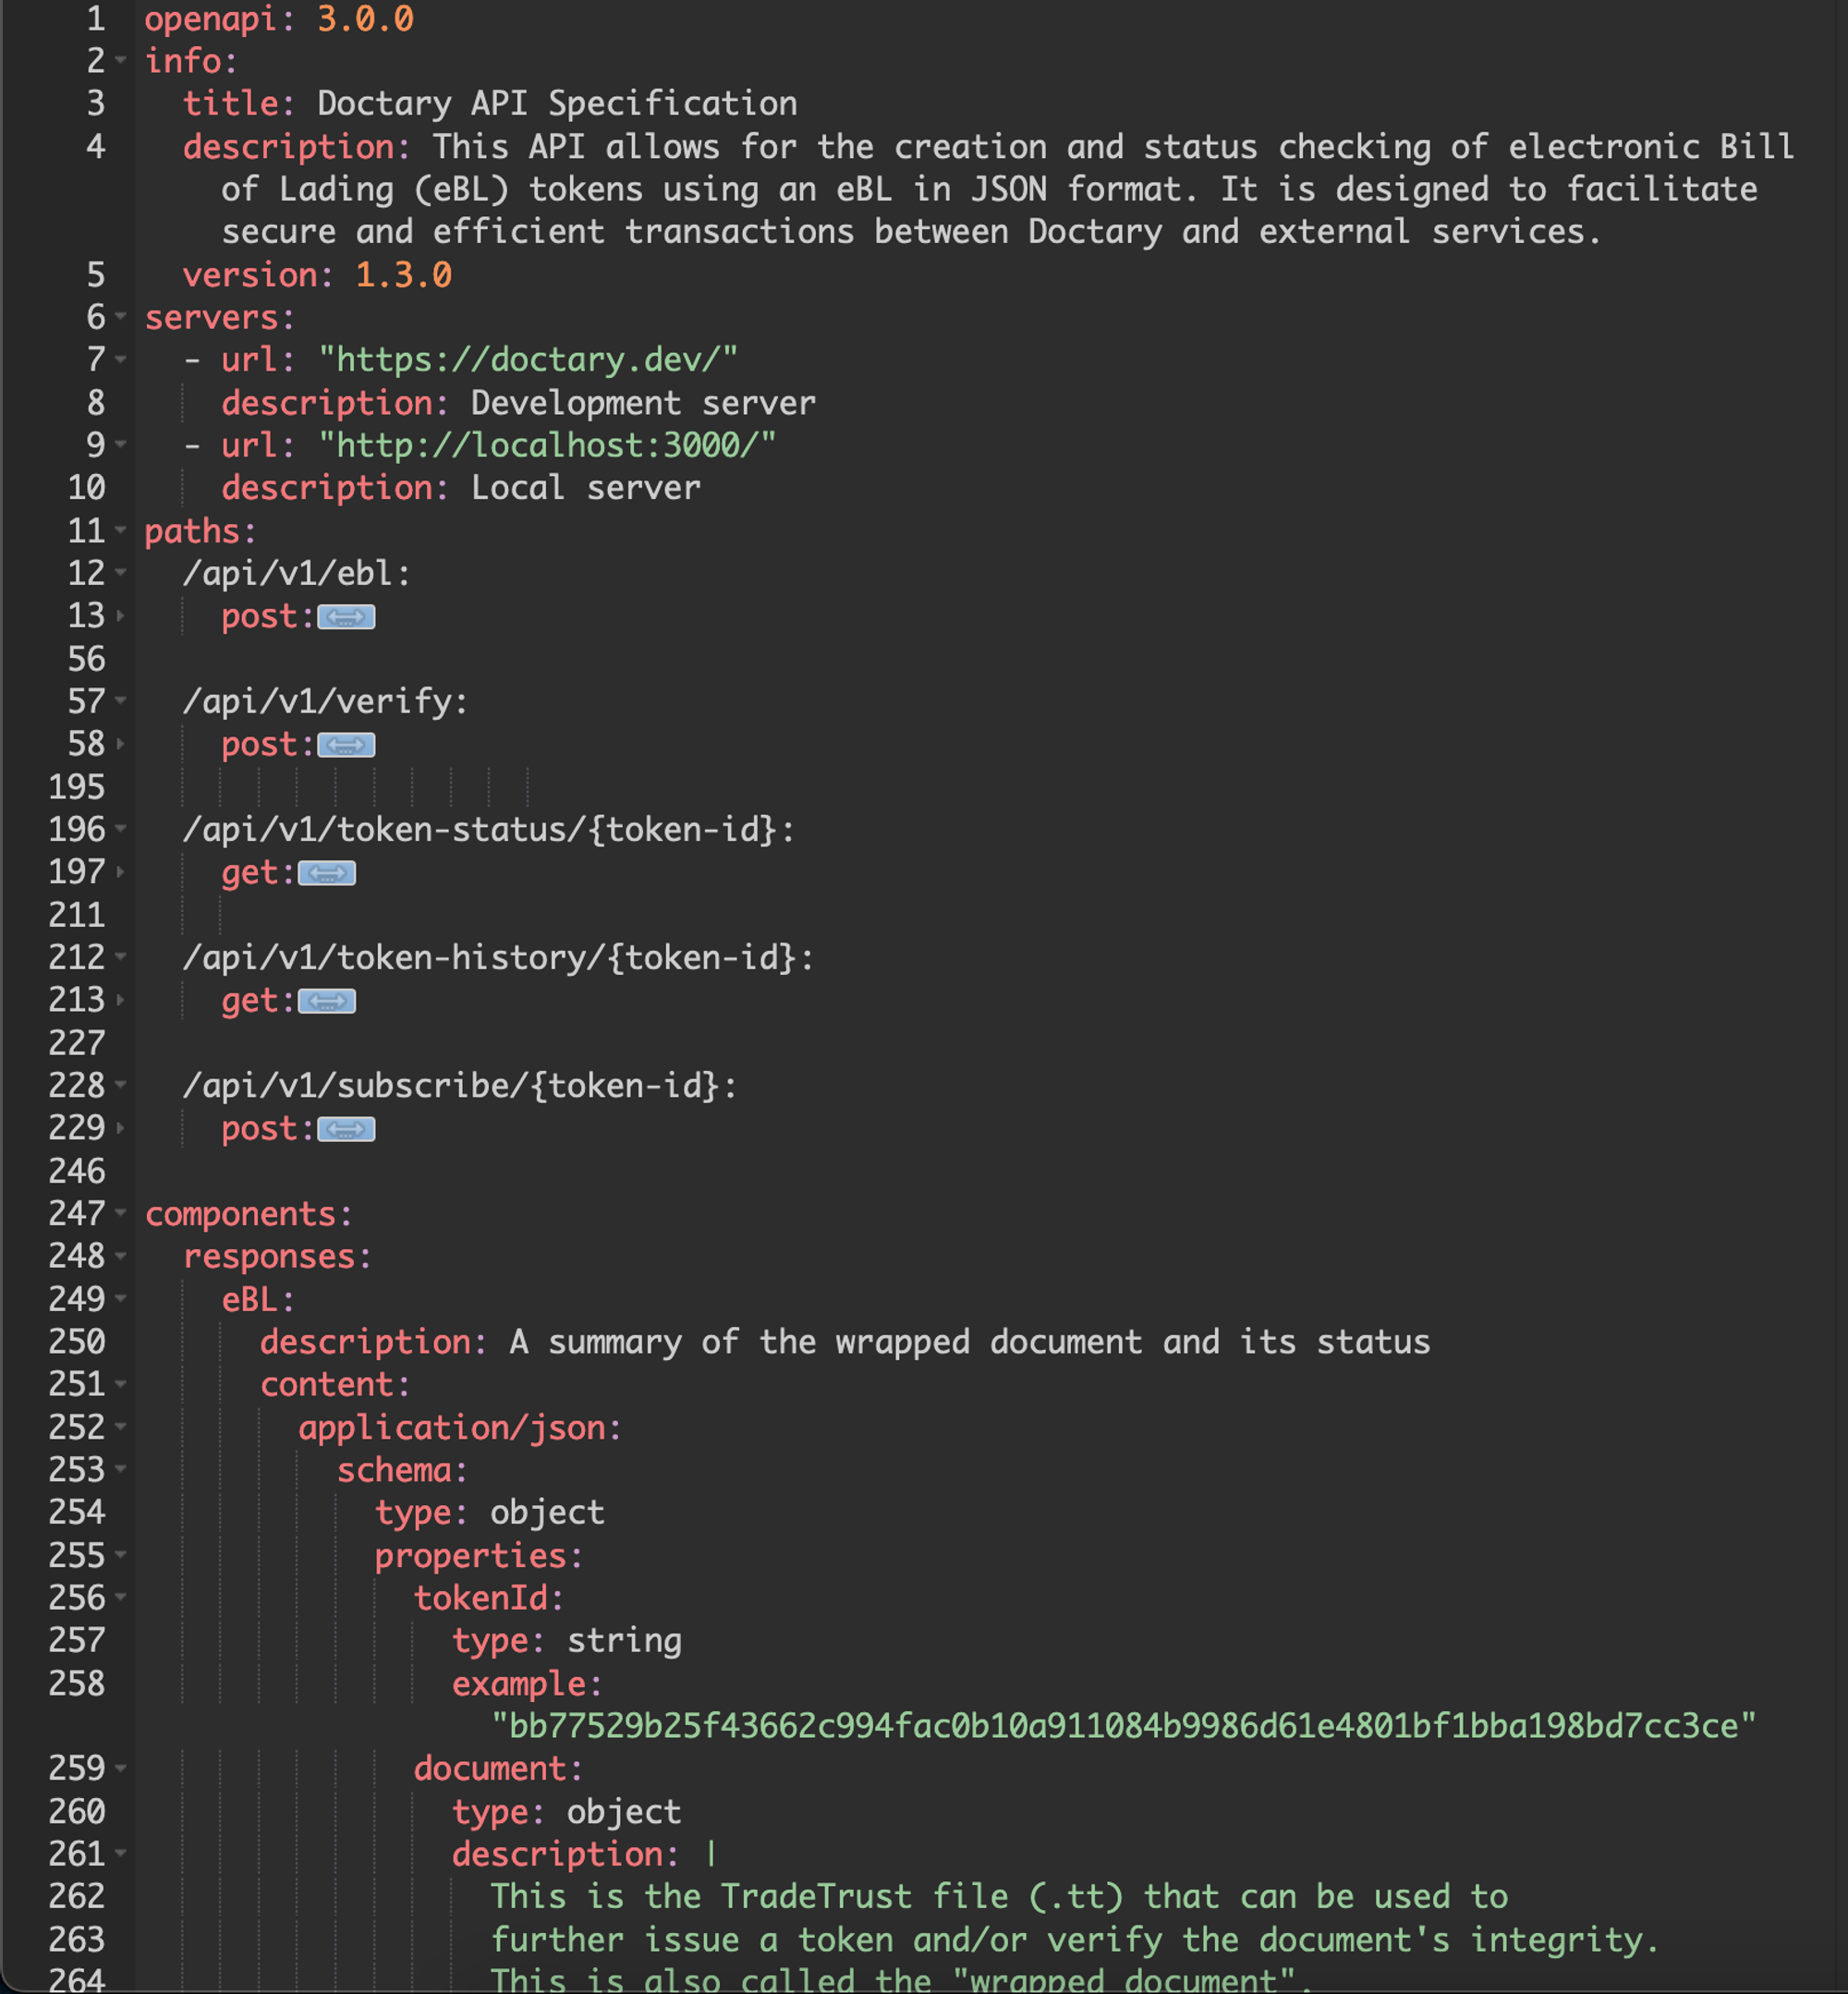Collapse properties block at line 255

tap(121, 1554)
